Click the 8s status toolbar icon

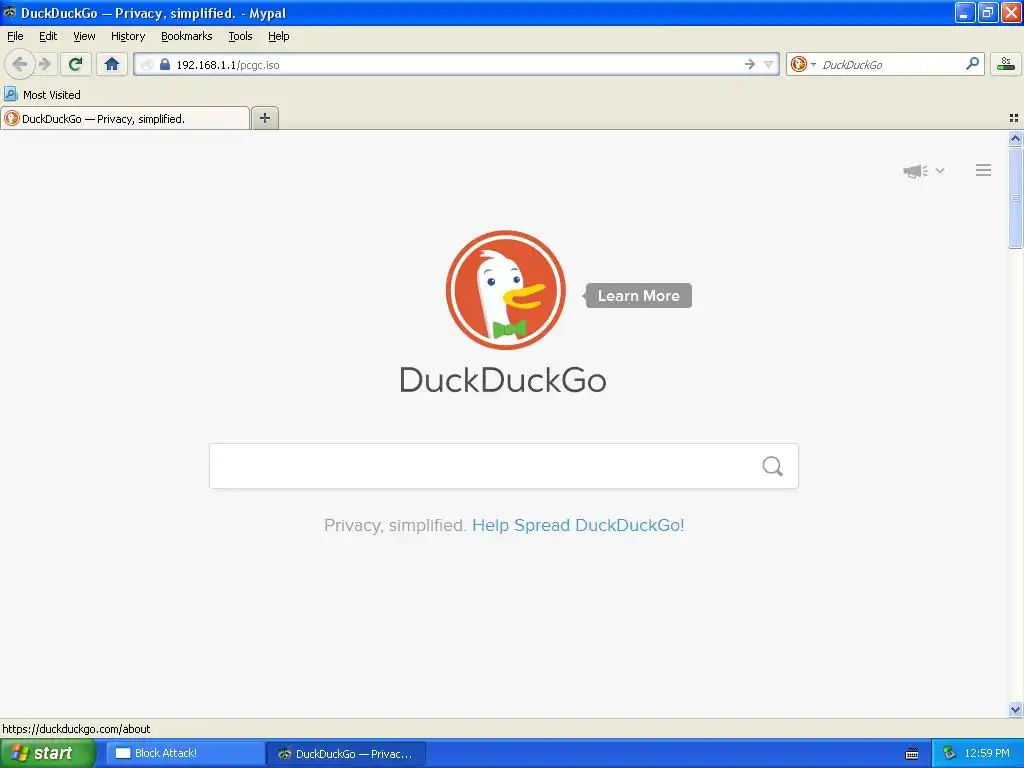pos(1006,63)
